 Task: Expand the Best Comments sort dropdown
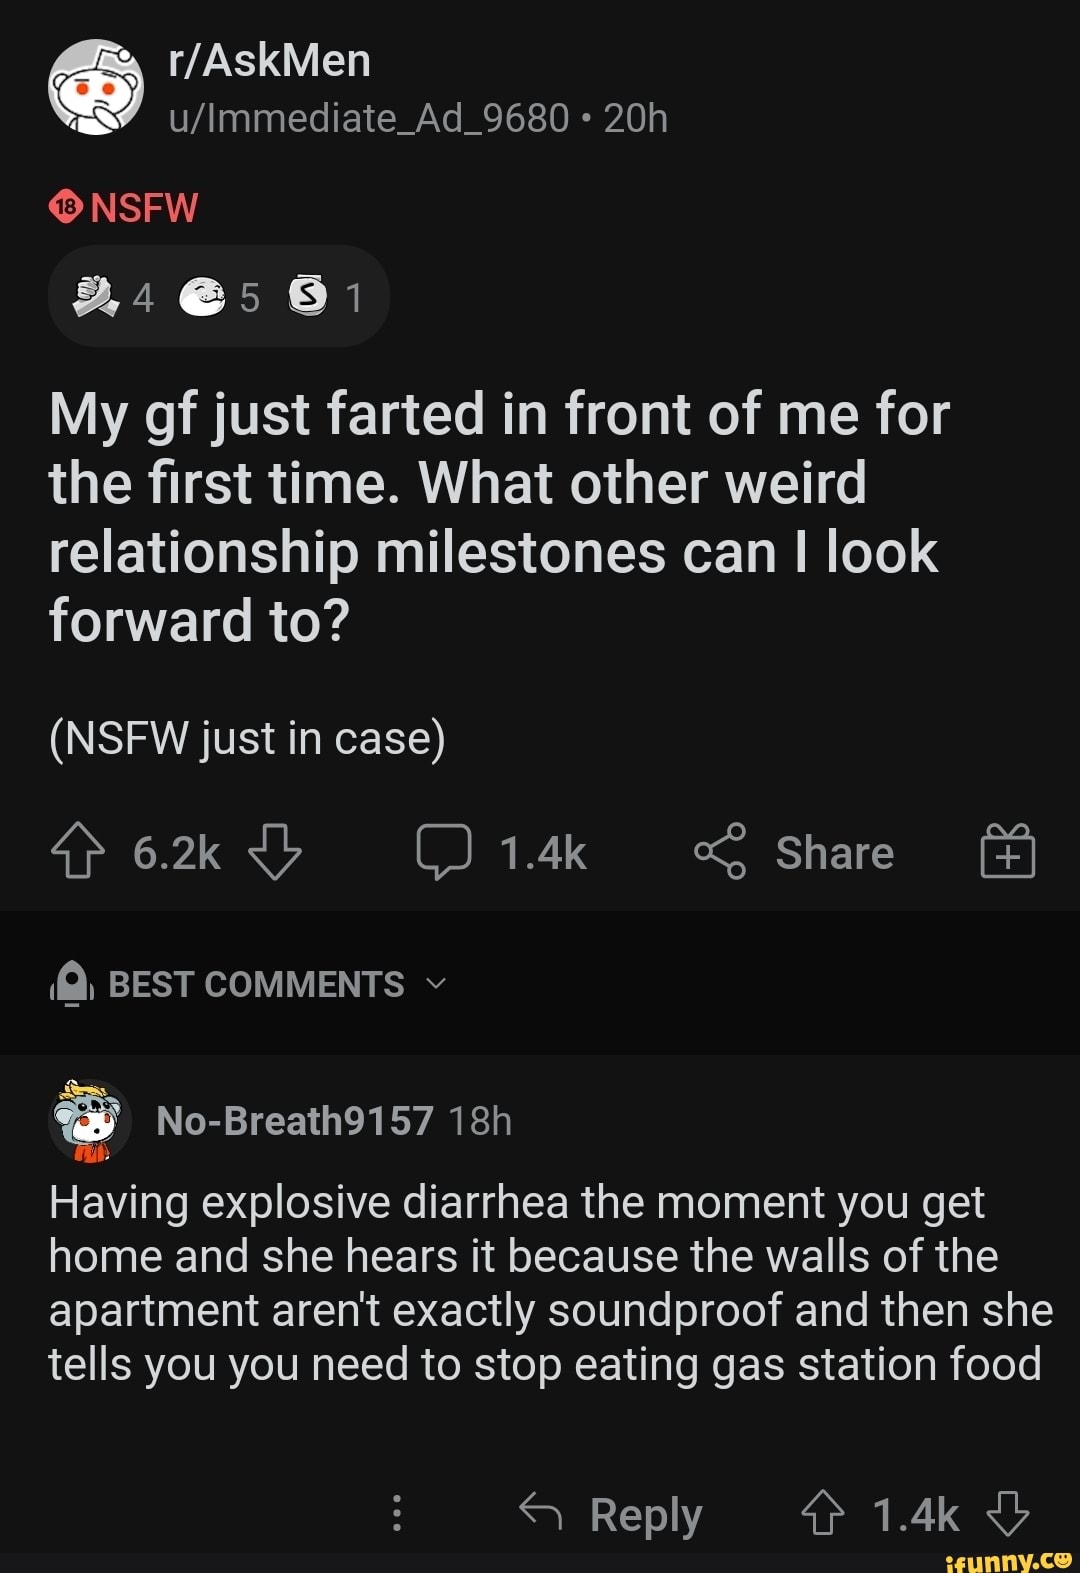click(x=256, y=984)
